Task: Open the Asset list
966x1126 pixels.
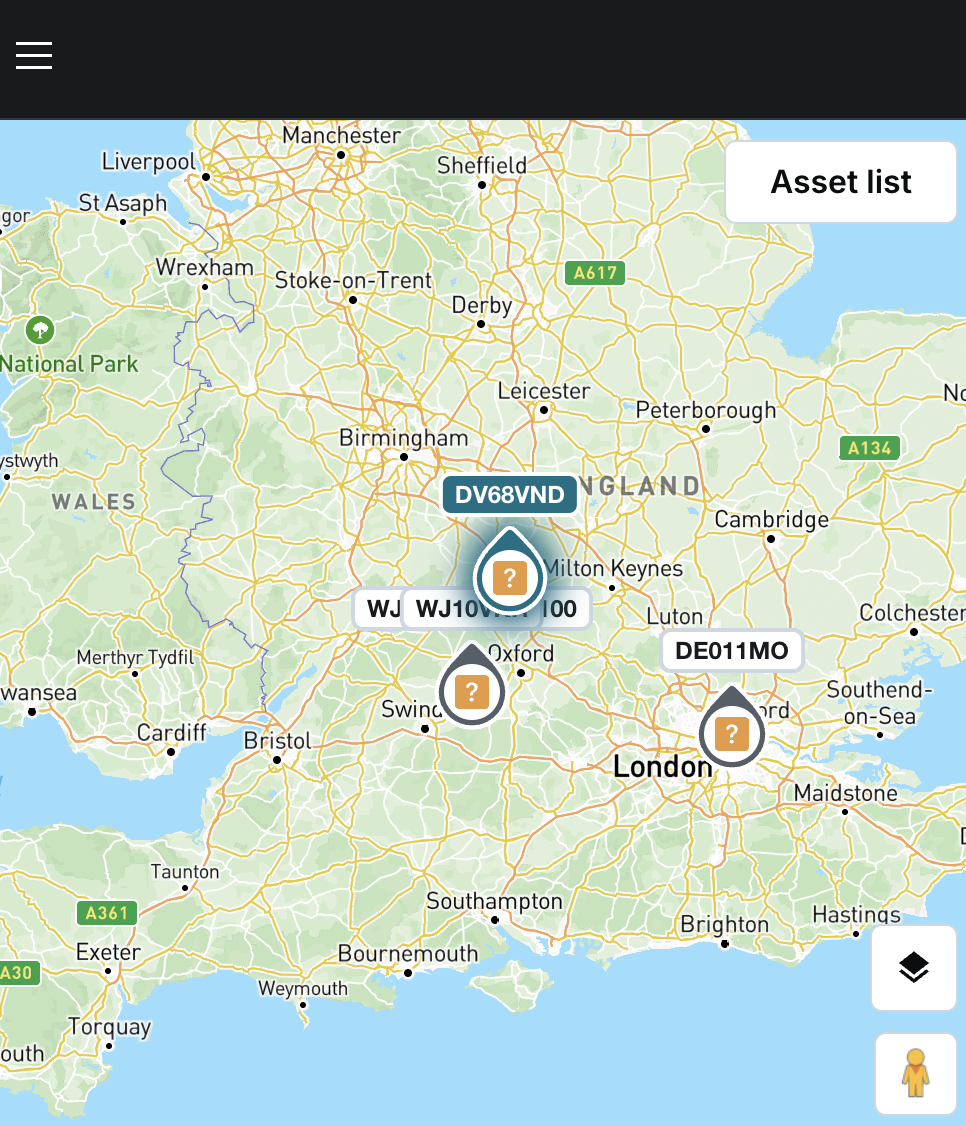Action: tap(840, 182)
